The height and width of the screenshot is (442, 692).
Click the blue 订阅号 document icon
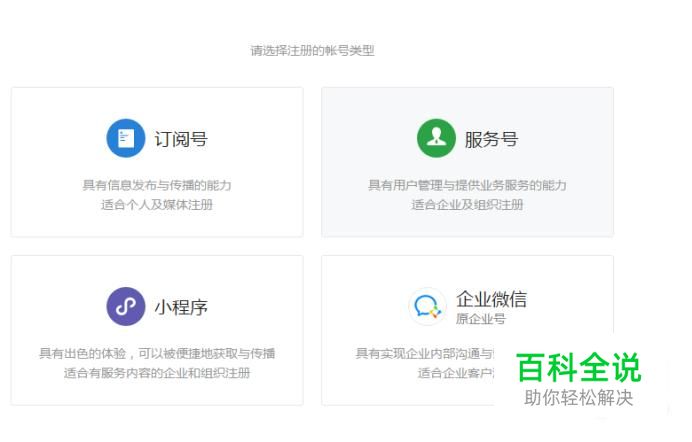pos(126,138)
